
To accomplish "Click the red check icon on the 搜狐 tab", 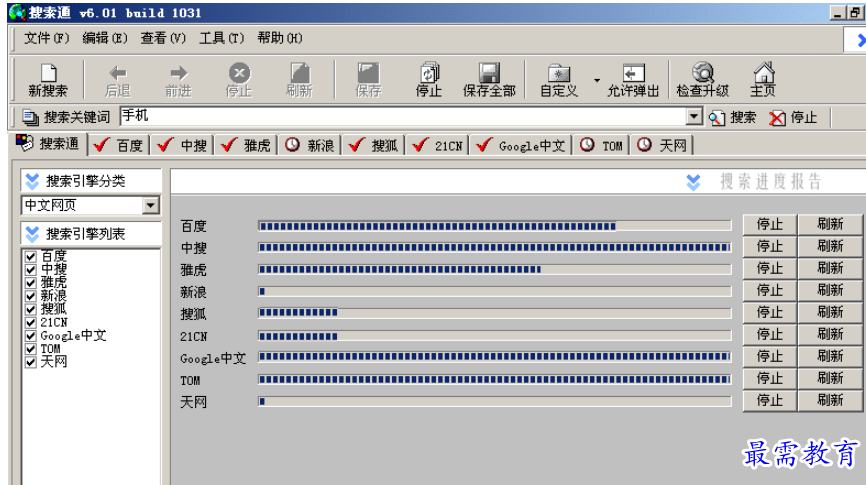I will [357, 145].
